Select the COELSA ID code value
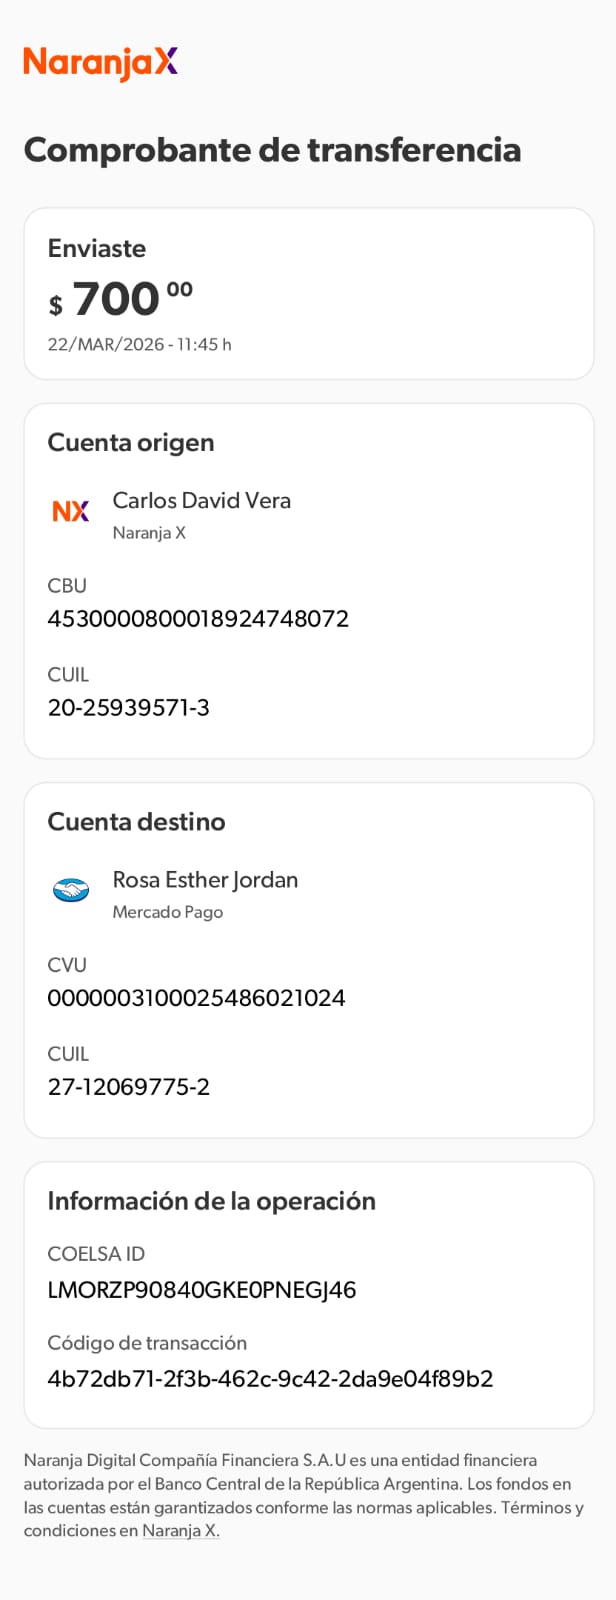616x1600 pixels. pos(202,1289)
